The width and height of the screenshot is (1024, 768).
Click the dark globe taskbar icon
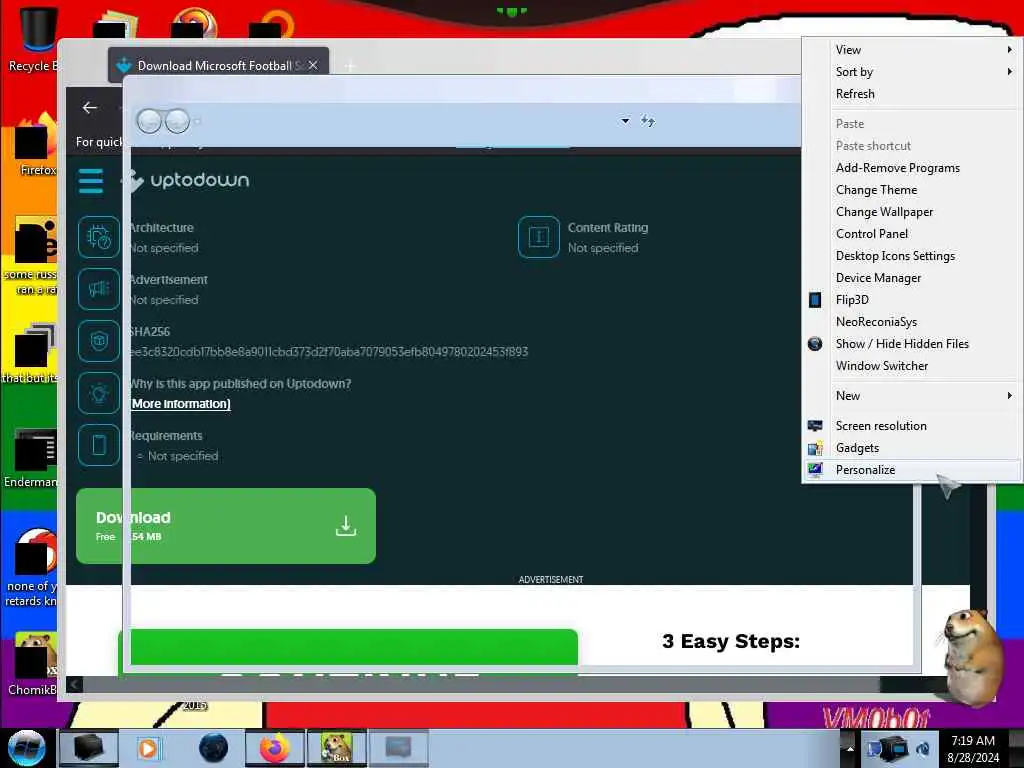pyautogui.click(x=214, y=748)
